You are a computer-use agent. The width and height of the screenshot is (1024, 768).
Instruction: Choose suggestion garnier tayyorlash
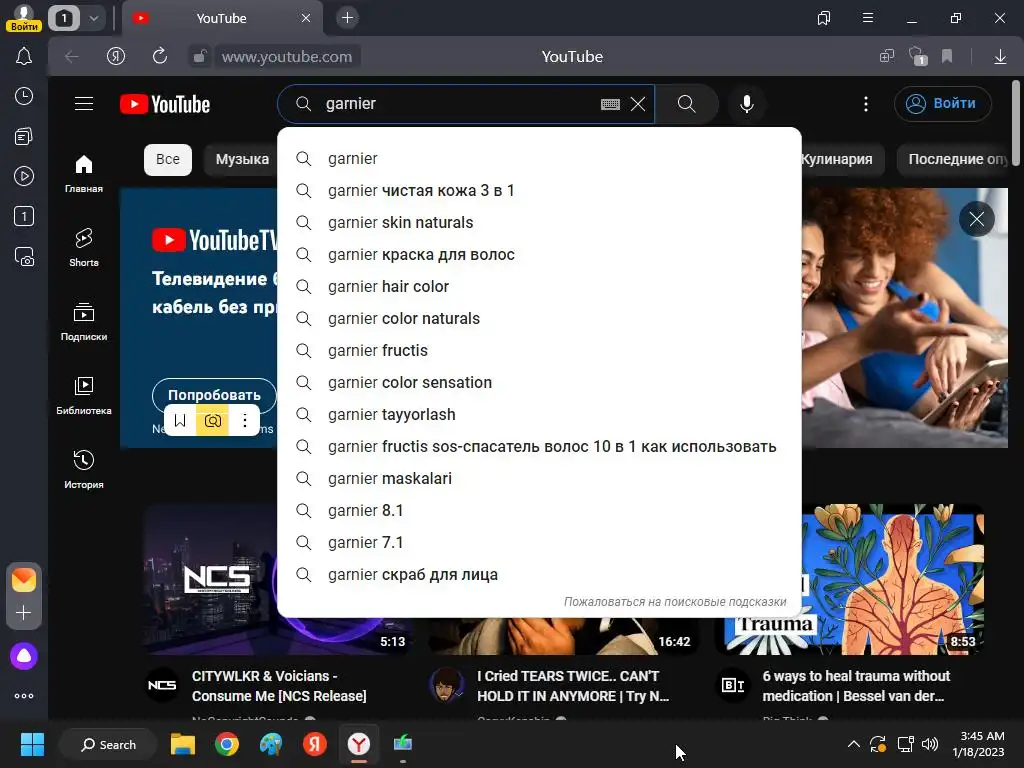pos(539,415)
